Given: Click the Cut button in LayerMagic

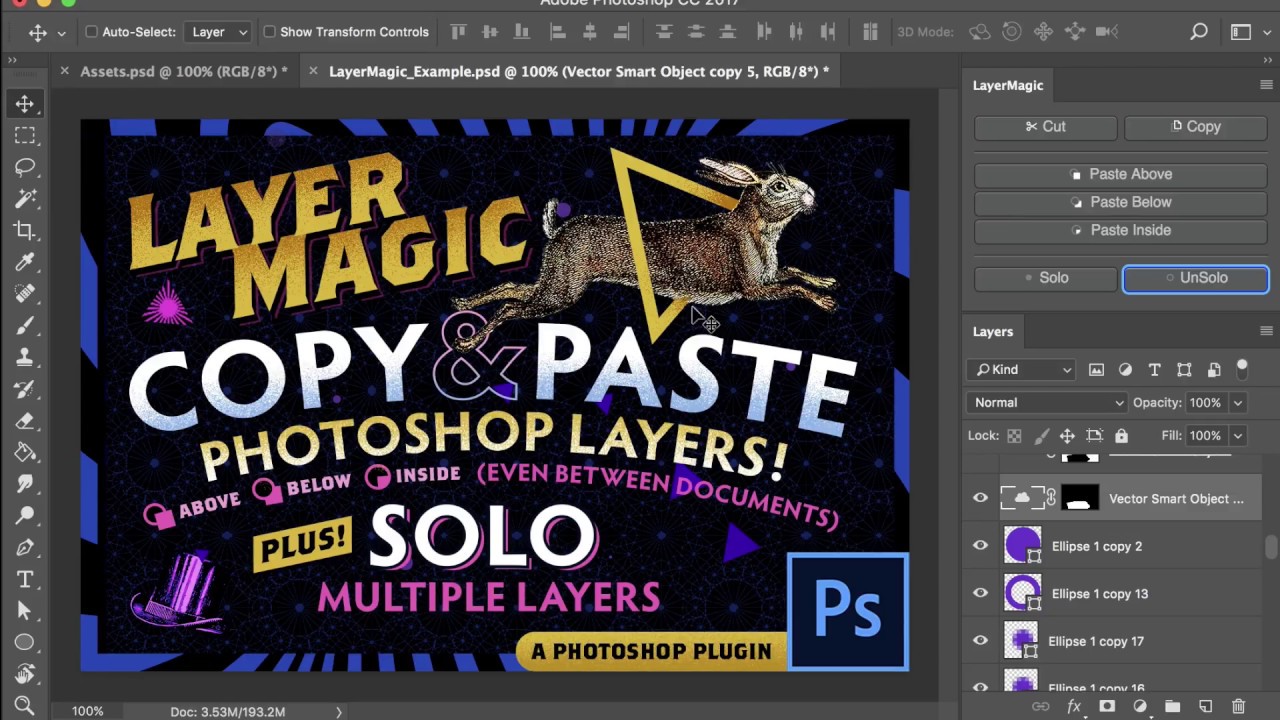Looking at the screenshot, I should (x=1046, y=127).
